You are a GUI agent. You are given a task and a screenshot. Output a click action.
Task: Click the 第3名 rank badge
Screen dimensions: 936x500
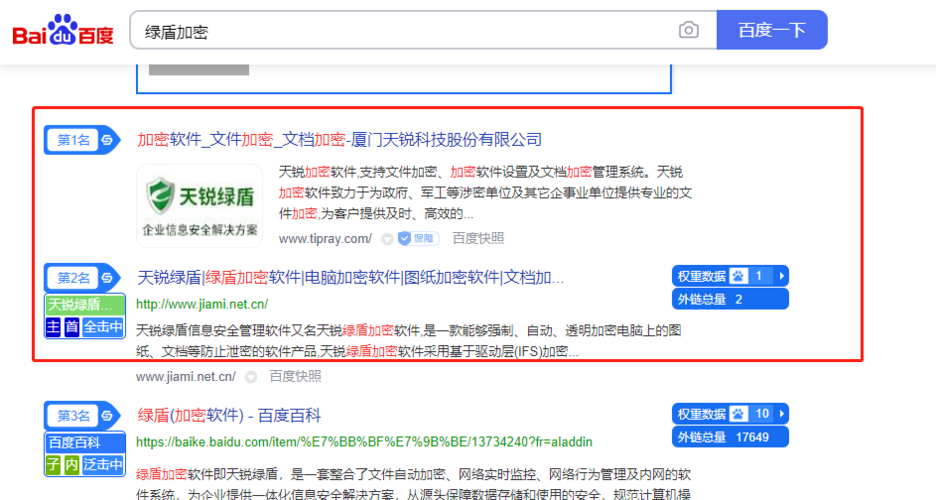82,416
